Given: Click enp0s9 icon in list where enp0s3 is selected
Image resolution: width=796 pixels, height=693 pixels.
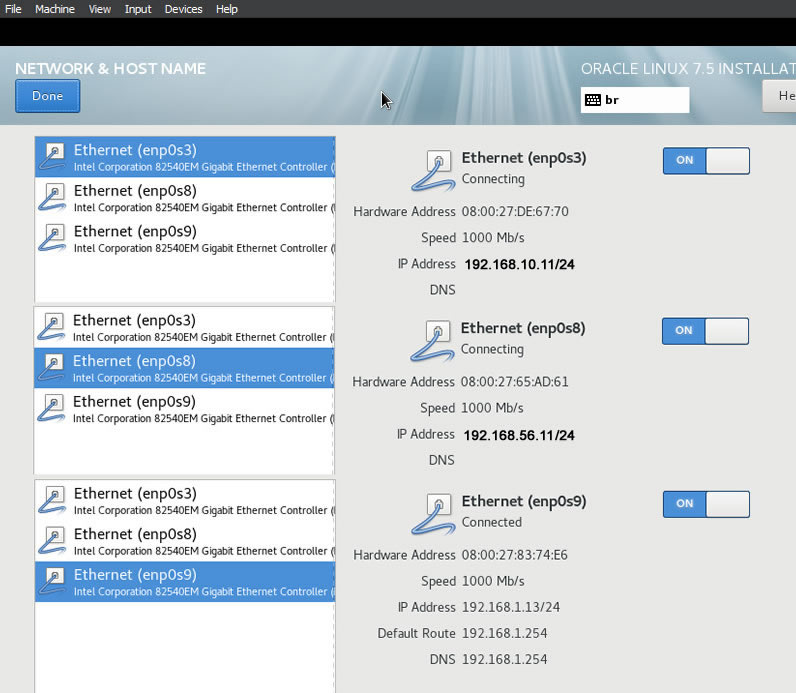Looking at the screenshot, I should click(x=53, y=238).
